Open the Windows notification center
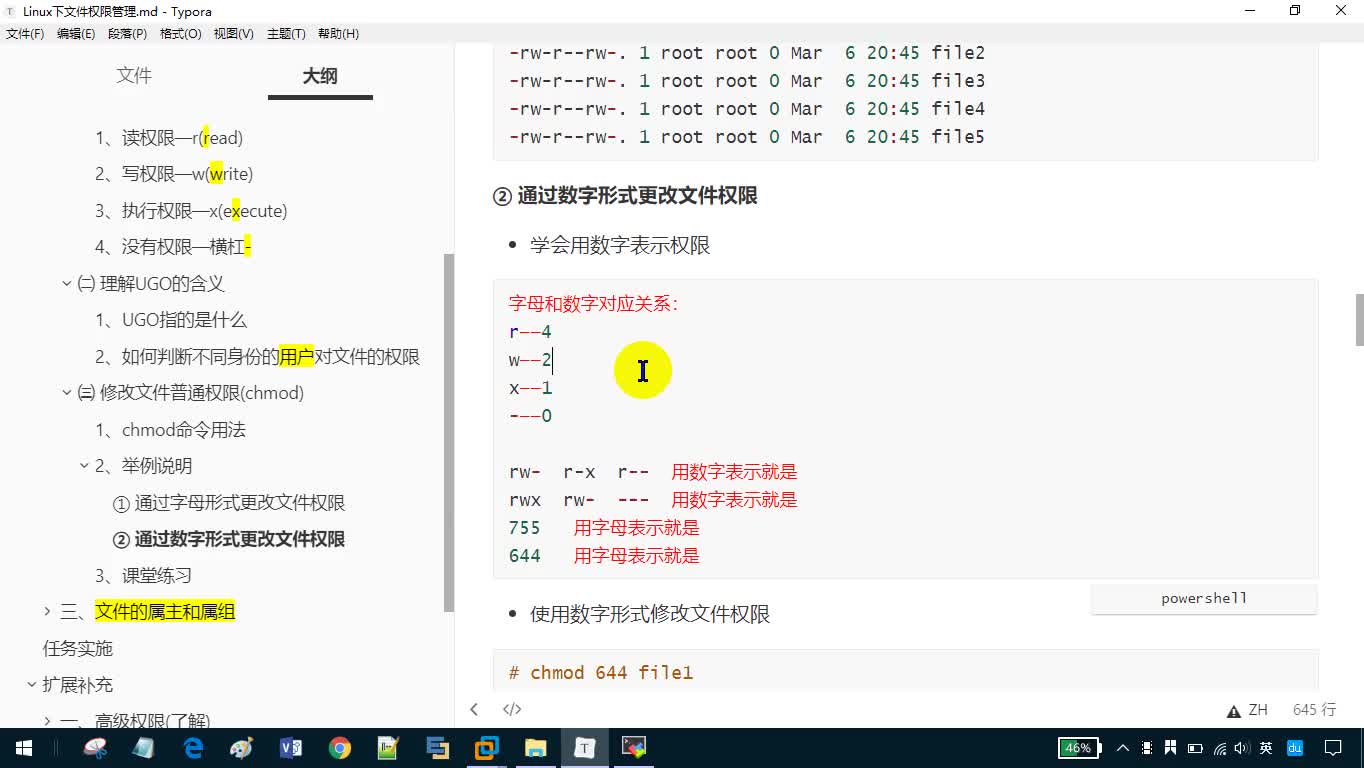The width and height of the screenshot is (1364, 768). tap(1333, 748)
